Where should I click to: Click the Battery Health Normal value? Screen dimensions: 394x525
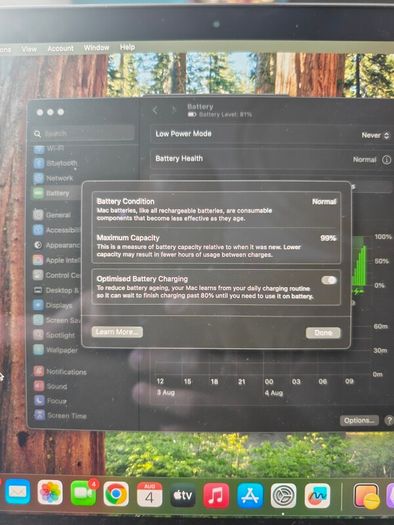[365, 160]
